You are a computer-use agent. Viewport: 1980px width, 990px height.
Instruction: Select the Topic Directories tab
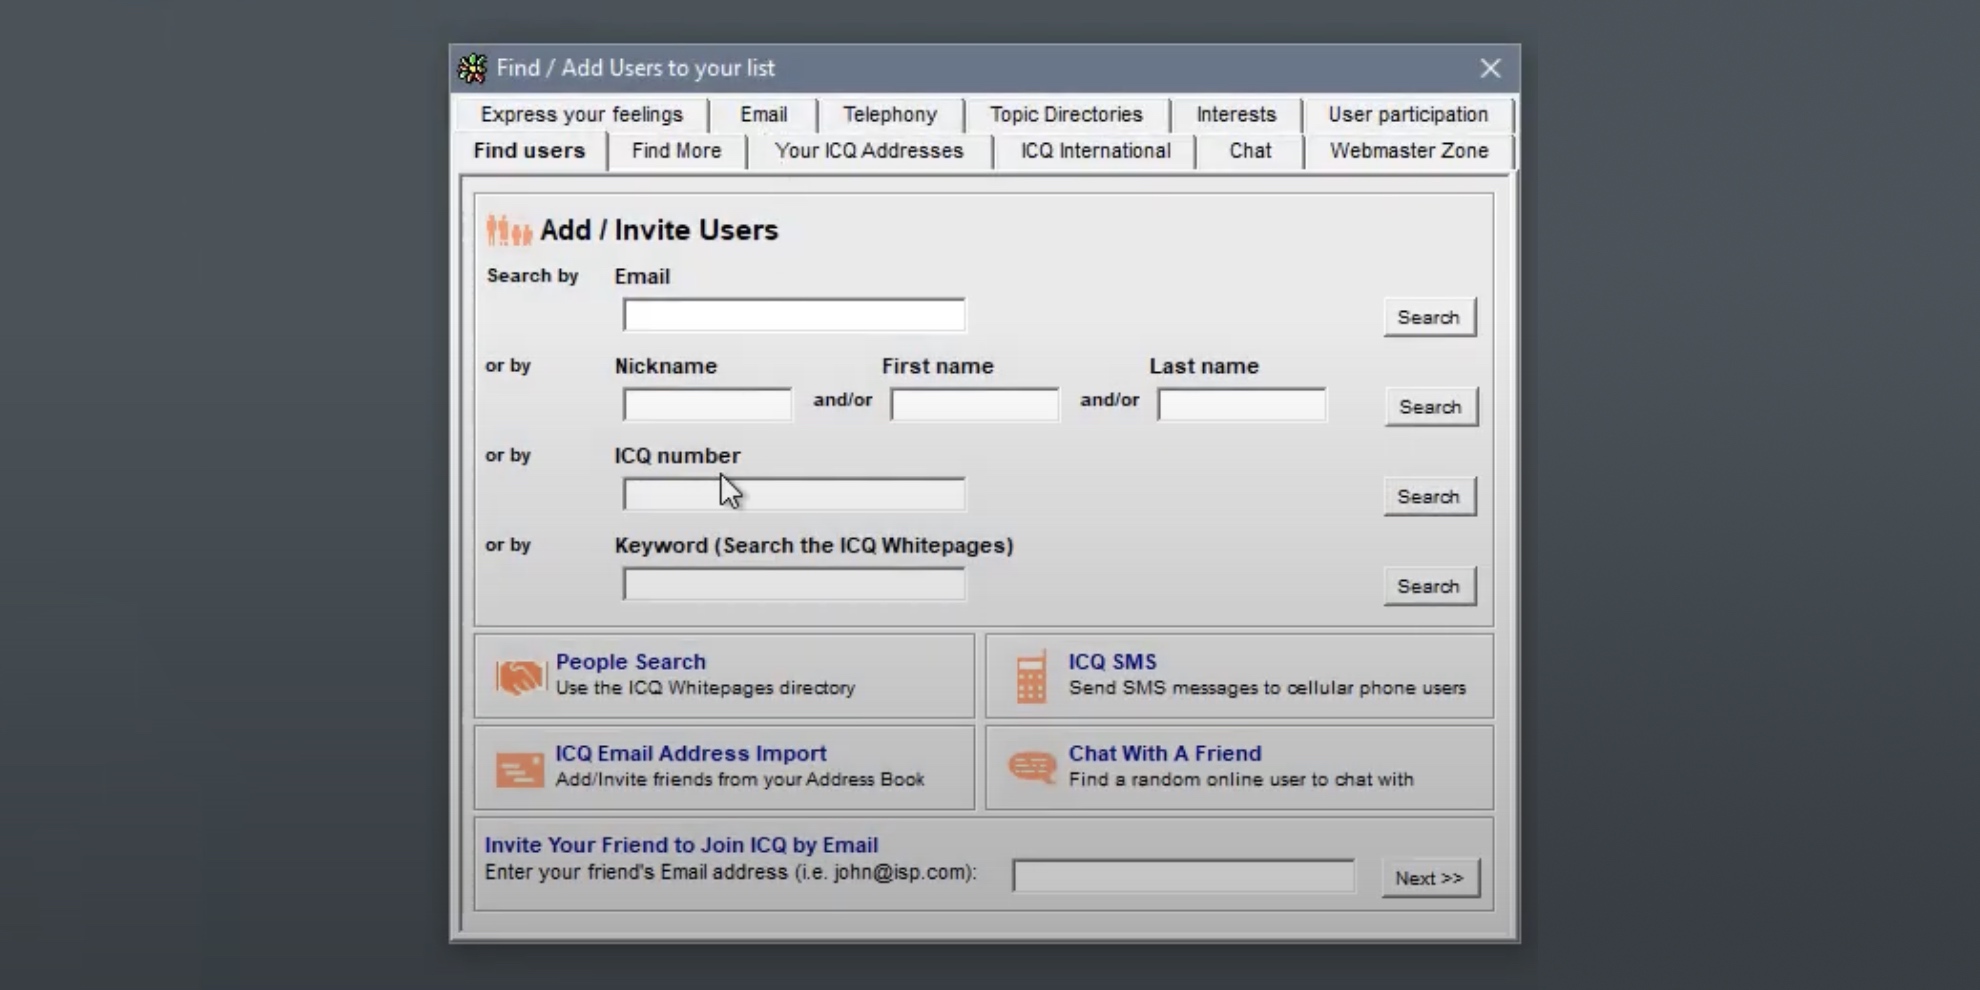point(1066,114)
